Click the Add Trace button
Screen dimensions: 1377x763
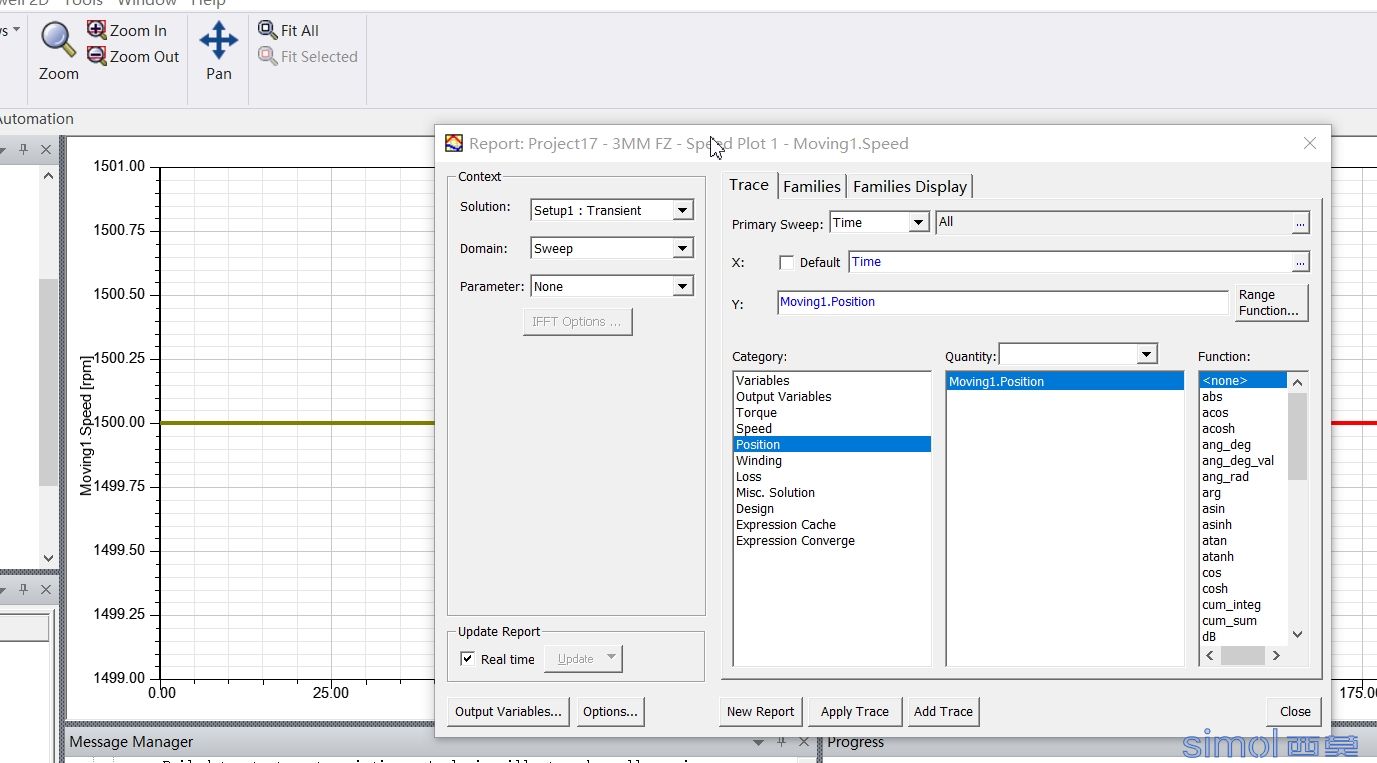(x=943, y=711)
